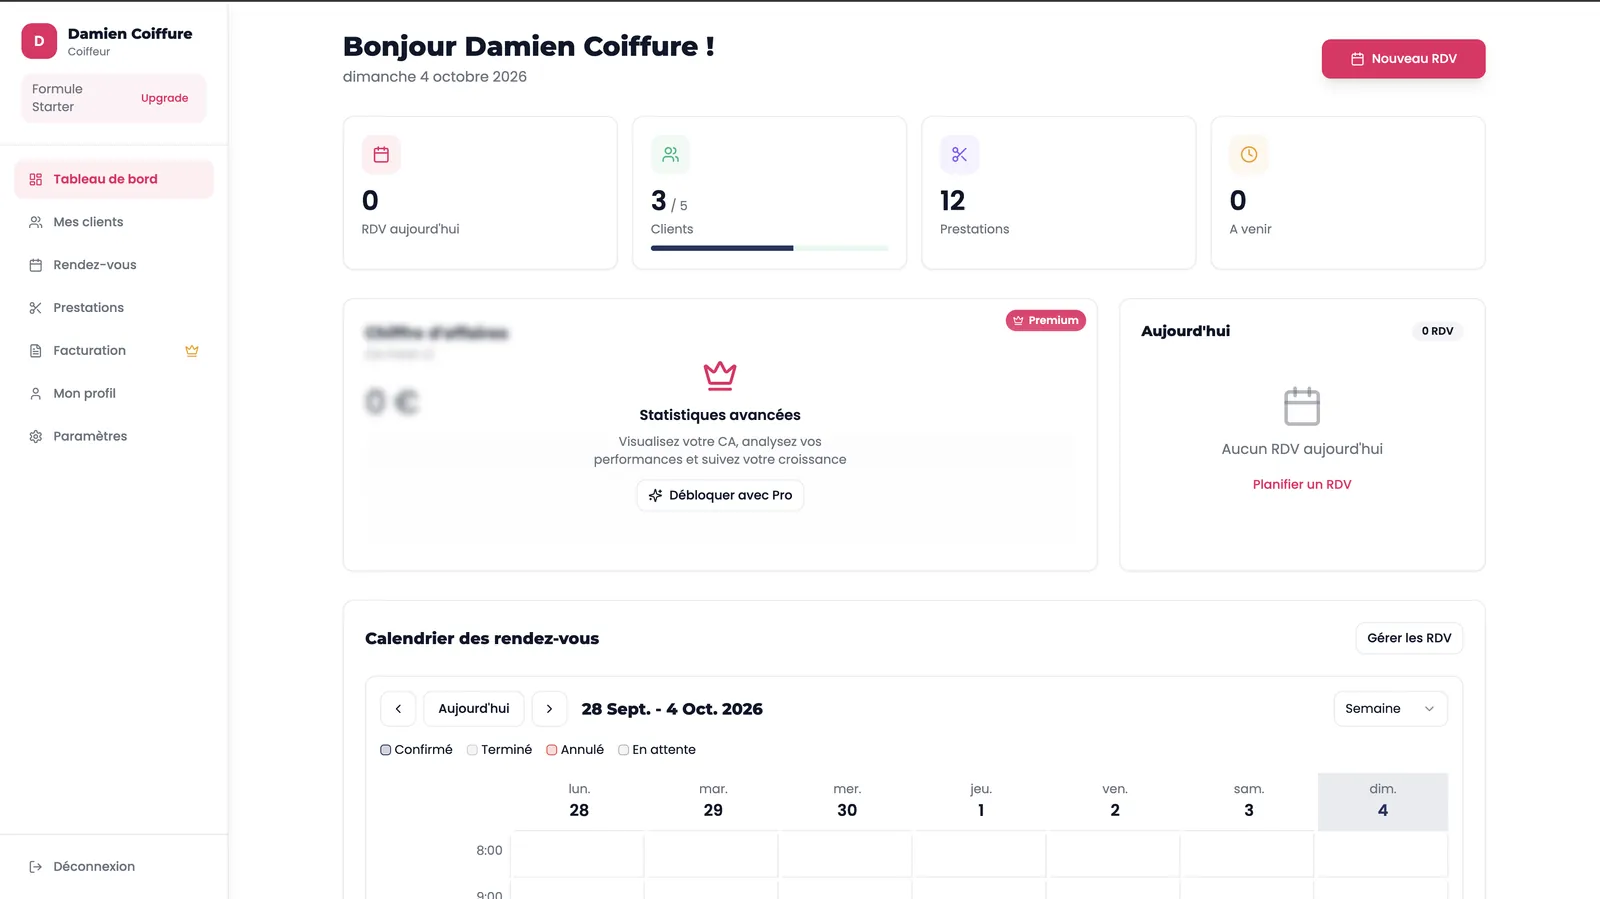Viewport: 1600px width, 899px height.
Task: Jump to Aujourd'hui in calendar
Action: pyautogui.click(x=474, y=709)
